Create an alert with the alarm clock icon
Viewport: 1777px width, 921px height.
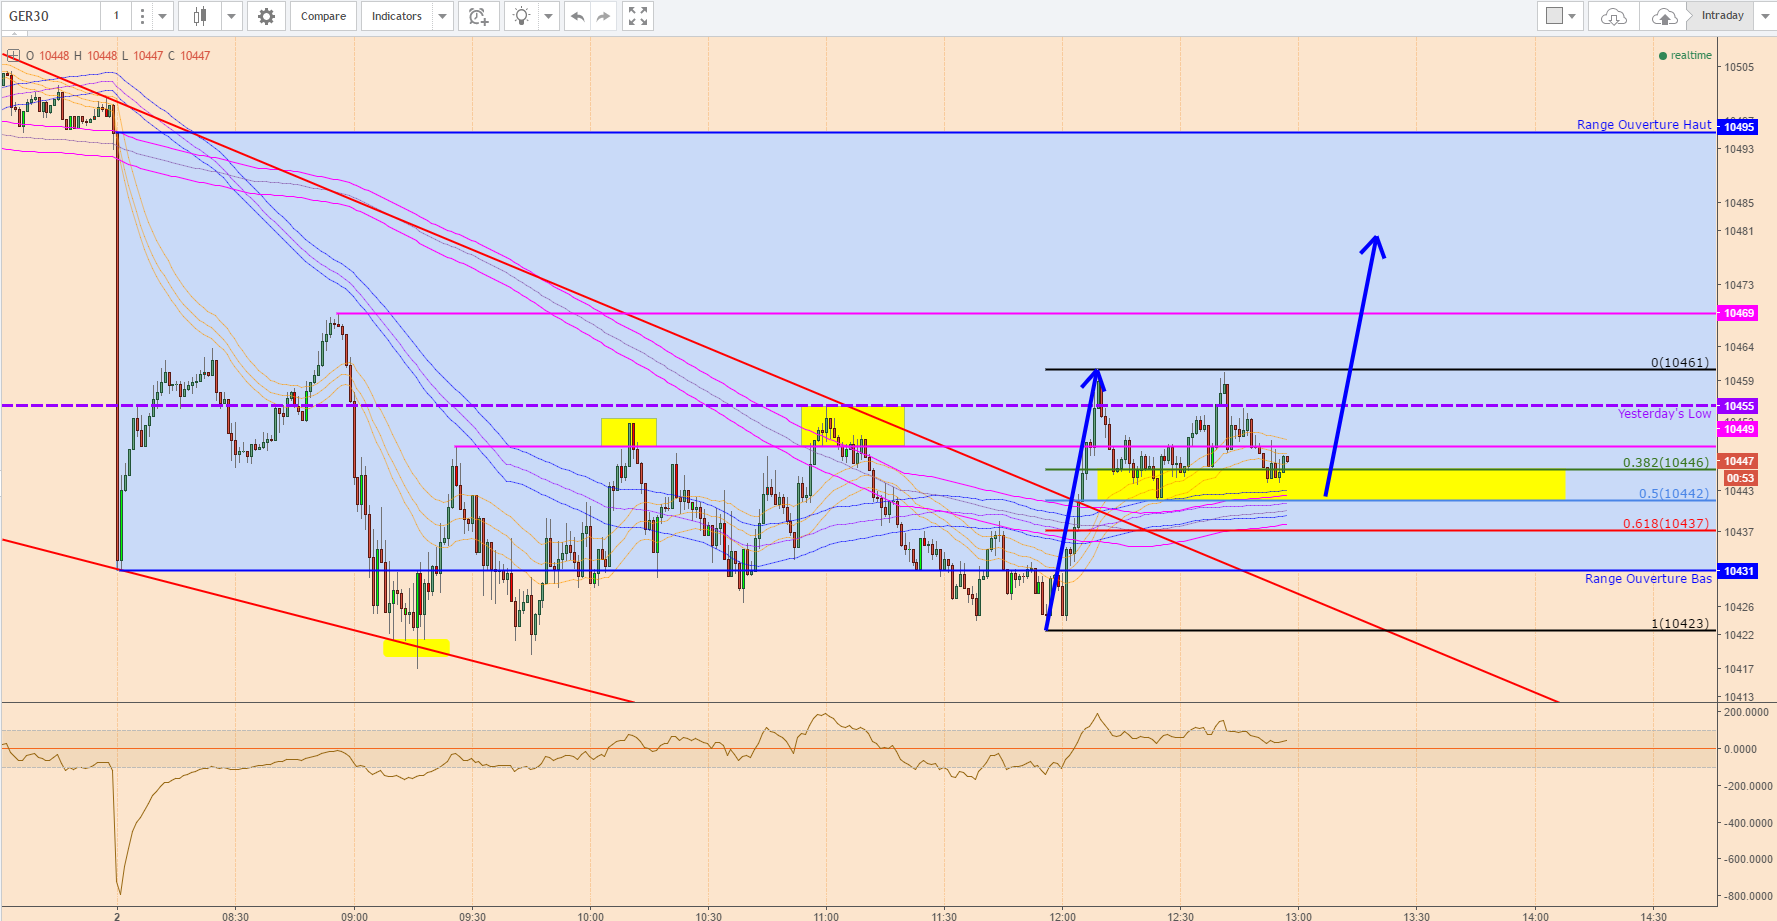coord(479,16)
